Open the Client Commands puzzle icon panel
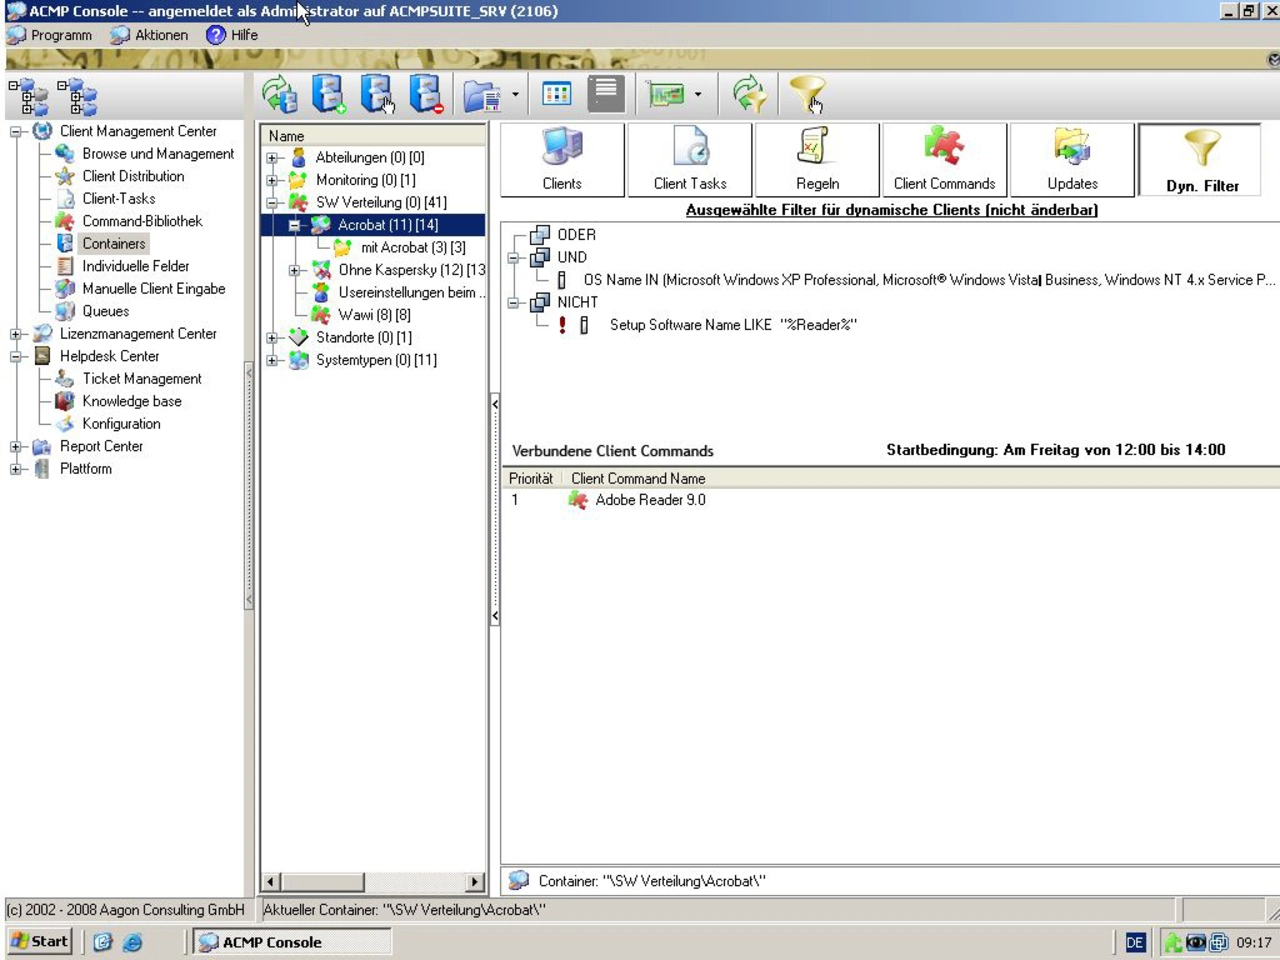1280x960 pixels. point(944,159)
